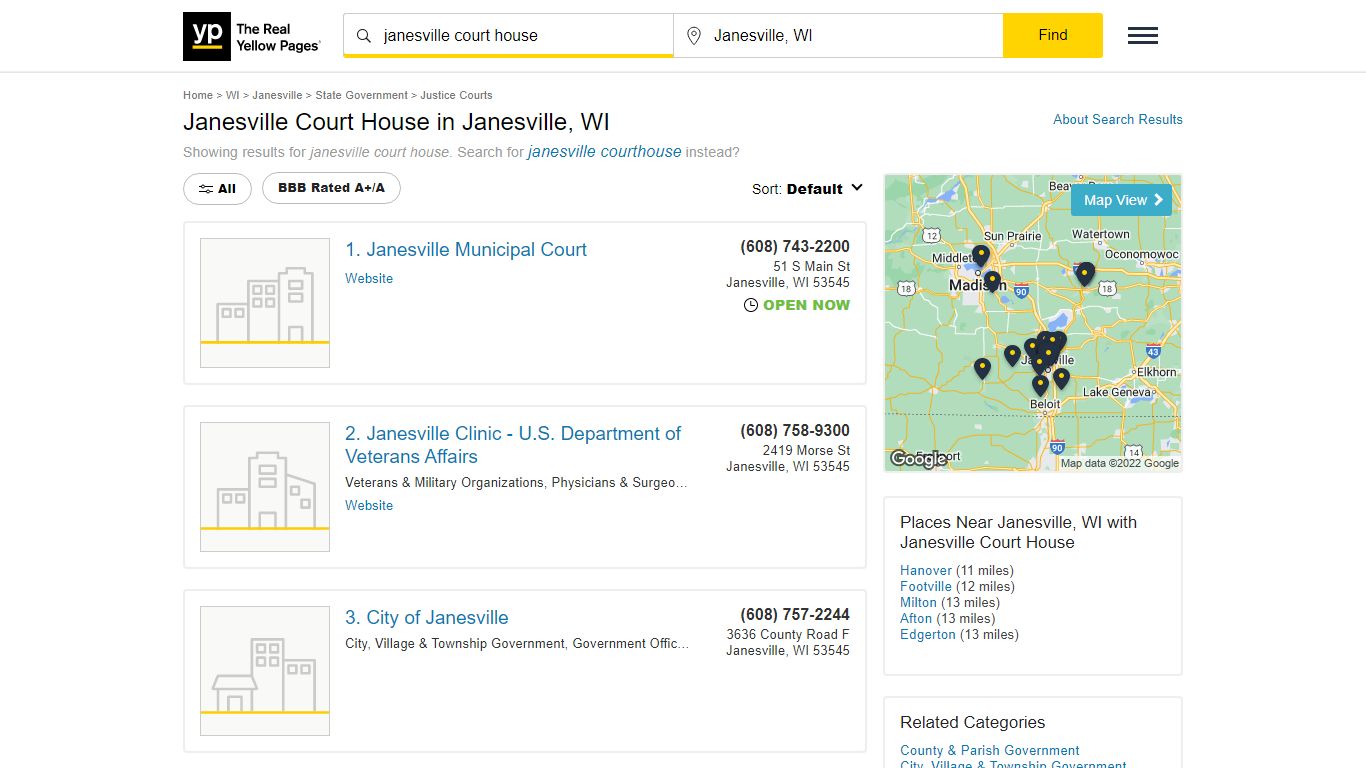Click the County & Parish Government category link
Screen dimensions: 1366x768
click(990, 750)
